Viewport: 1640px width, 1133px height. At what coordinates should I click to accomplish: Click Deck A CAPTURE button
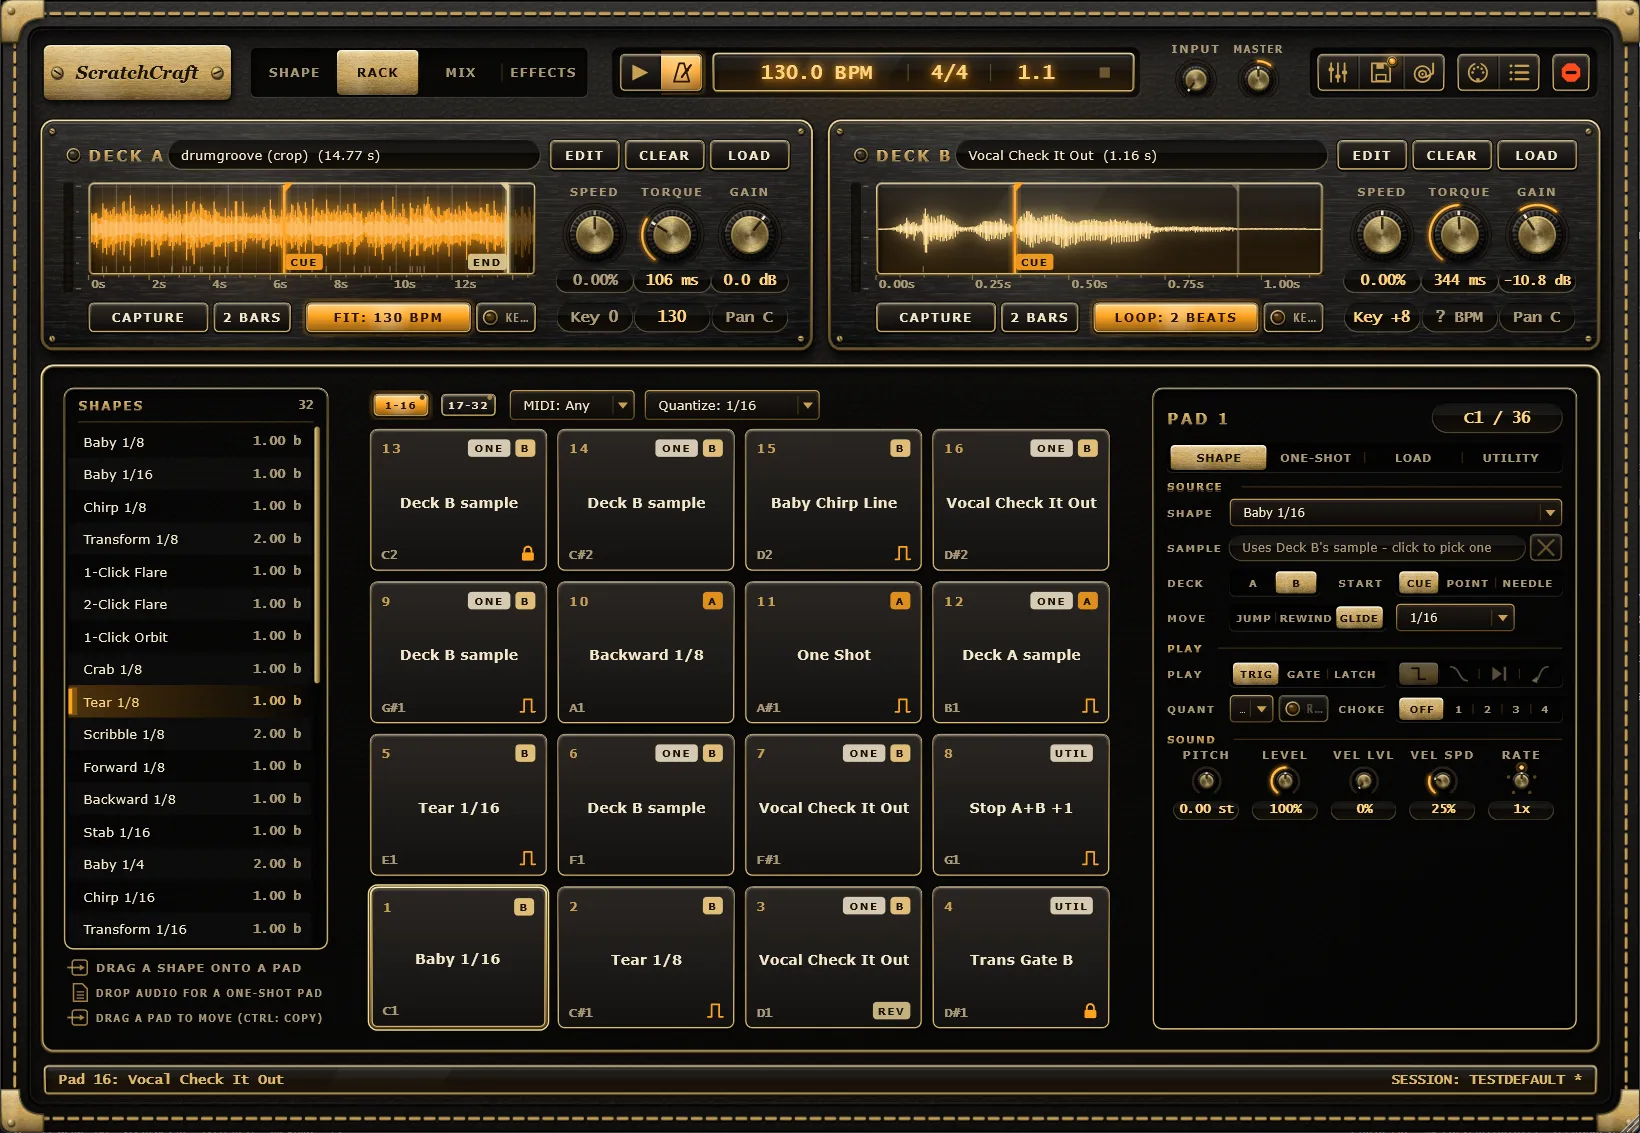pos(148,318)
